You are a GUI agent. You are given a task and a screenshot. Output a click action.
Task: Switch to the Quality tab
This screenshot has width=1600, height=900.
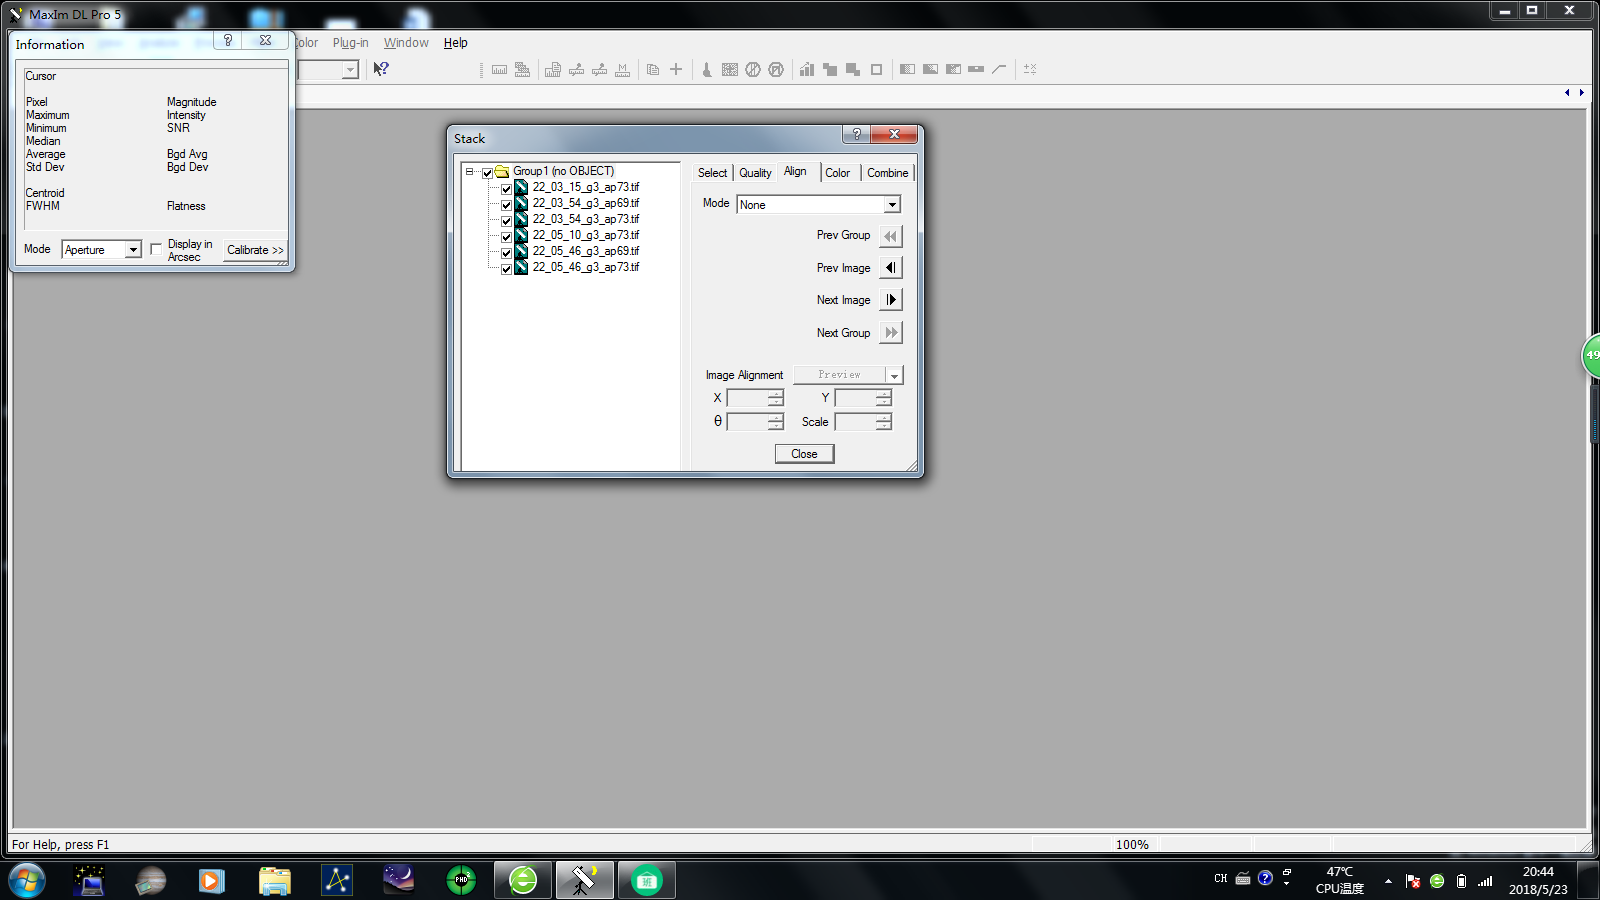pos(755,173)
